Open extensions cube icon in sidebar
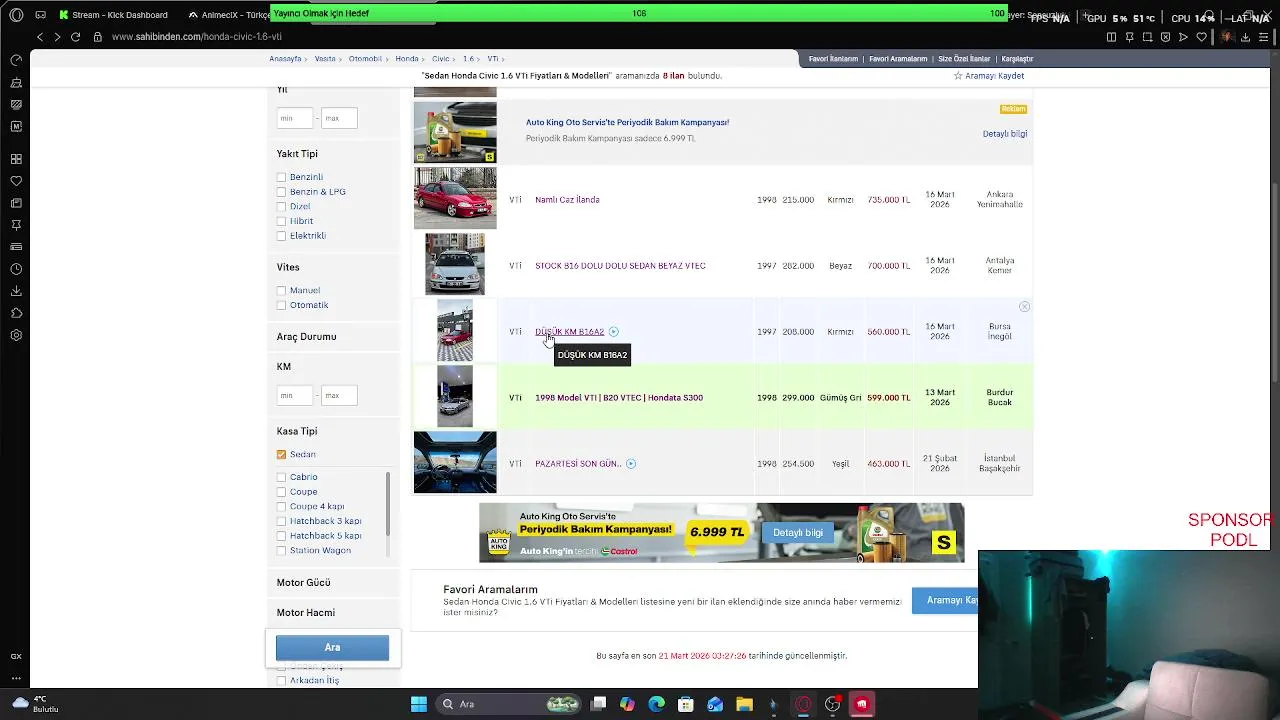The width and height of the screenshot is (1280, 720). (x=16, y=313)
